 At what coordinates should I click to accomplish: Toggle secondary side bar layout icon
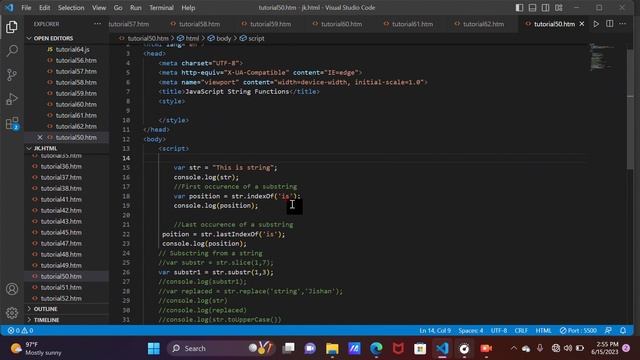[x=545, y=8]
